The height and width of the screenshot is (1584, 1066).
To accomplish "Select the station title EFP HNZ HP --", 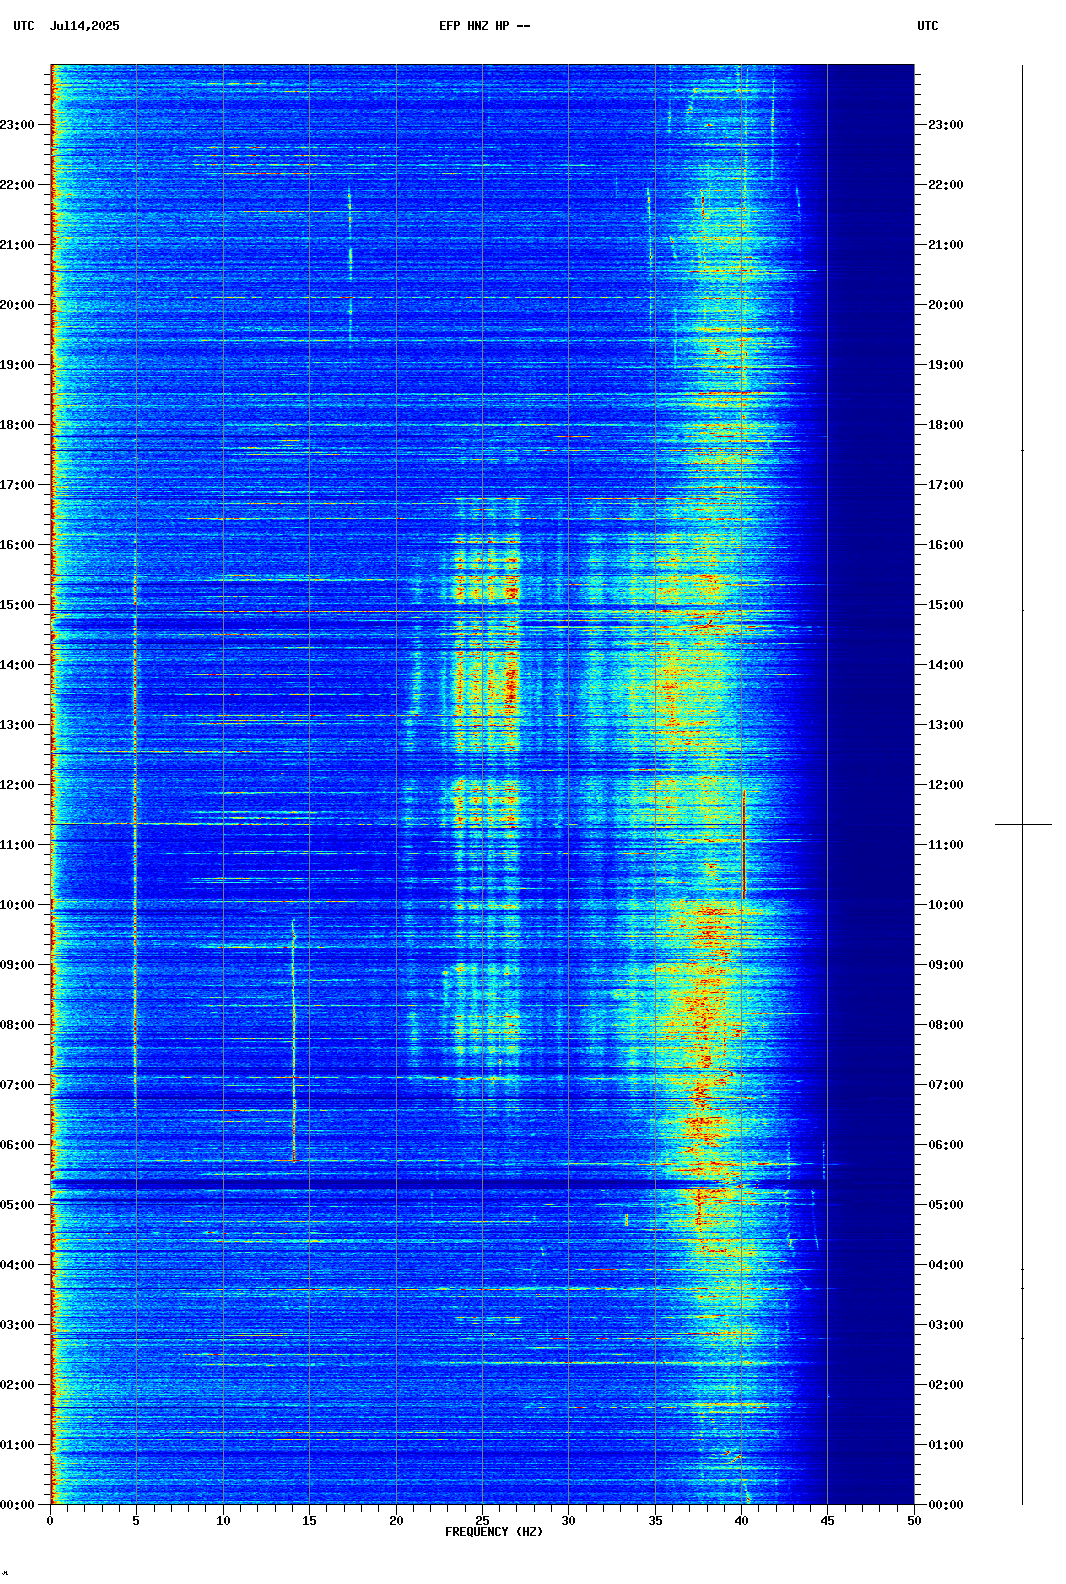I will coord(485,26).
